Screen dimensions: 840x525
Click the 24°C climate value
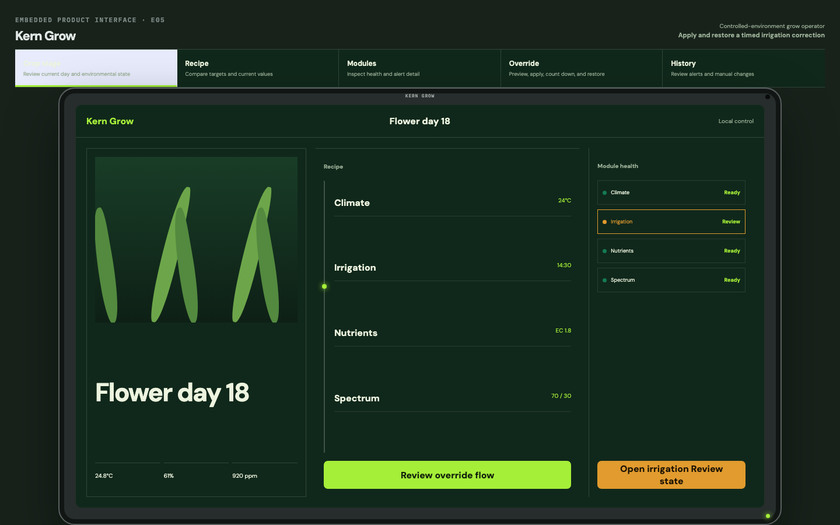point(565,200)
